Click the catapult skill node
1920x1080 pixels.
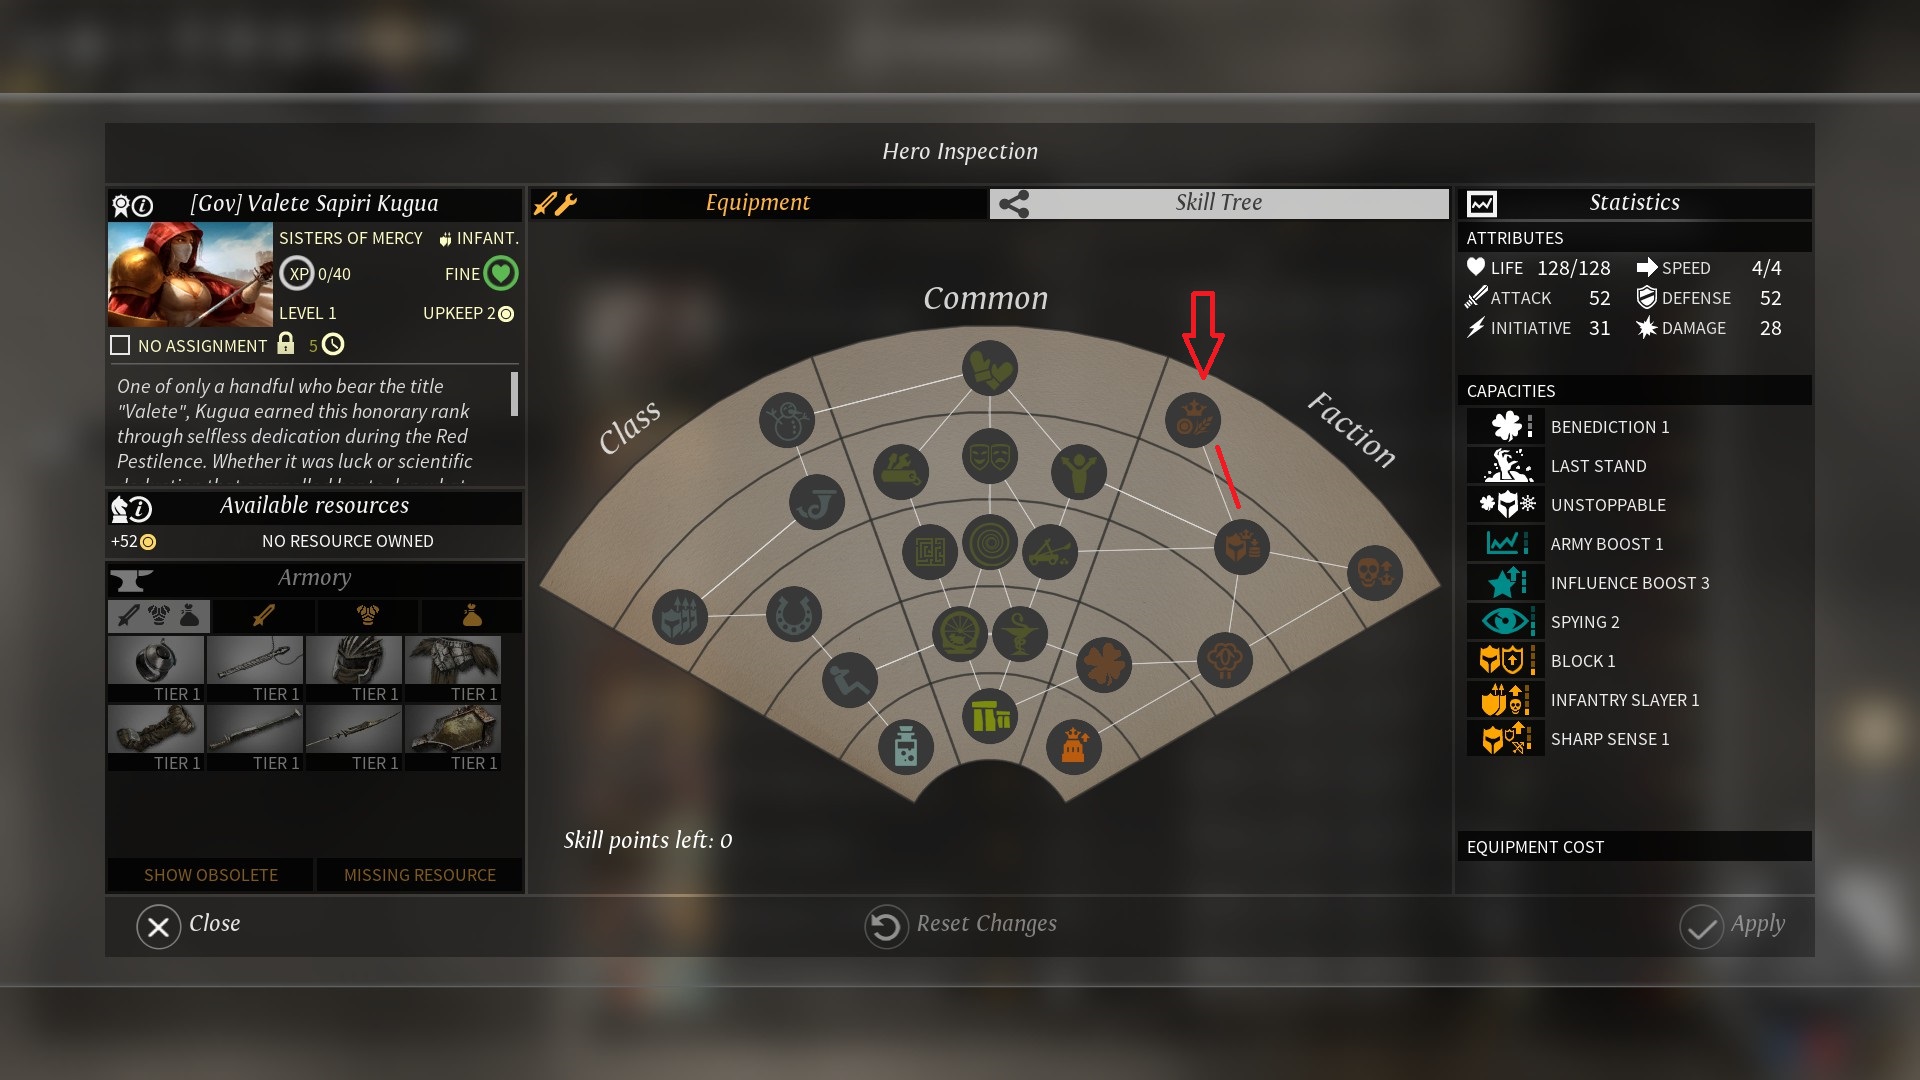tap(1049, 552)
